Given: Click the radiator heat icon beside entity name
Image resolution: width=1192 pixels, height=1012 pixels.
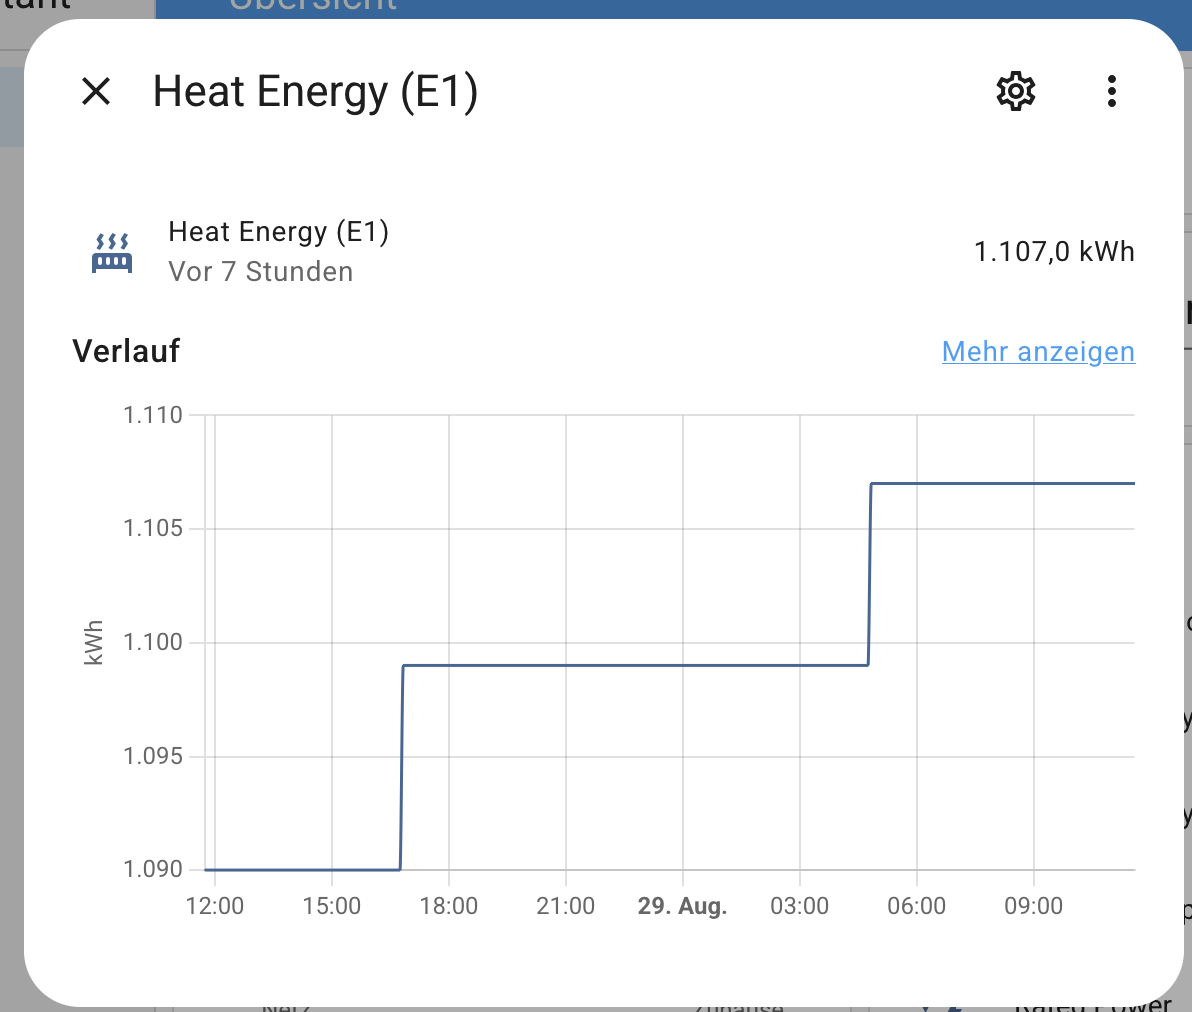Looking at the screenshot, I should tap(112, 253).
